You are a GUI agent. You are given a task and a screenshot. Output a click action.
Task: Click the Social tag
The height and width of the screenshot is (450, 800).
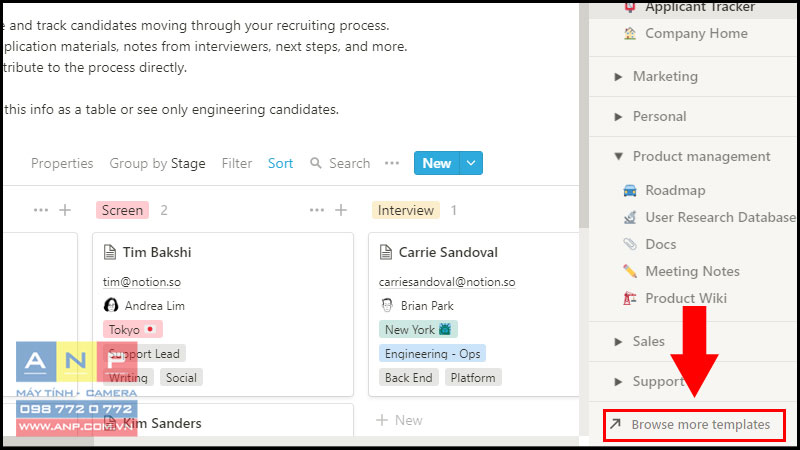pos(181,378)
